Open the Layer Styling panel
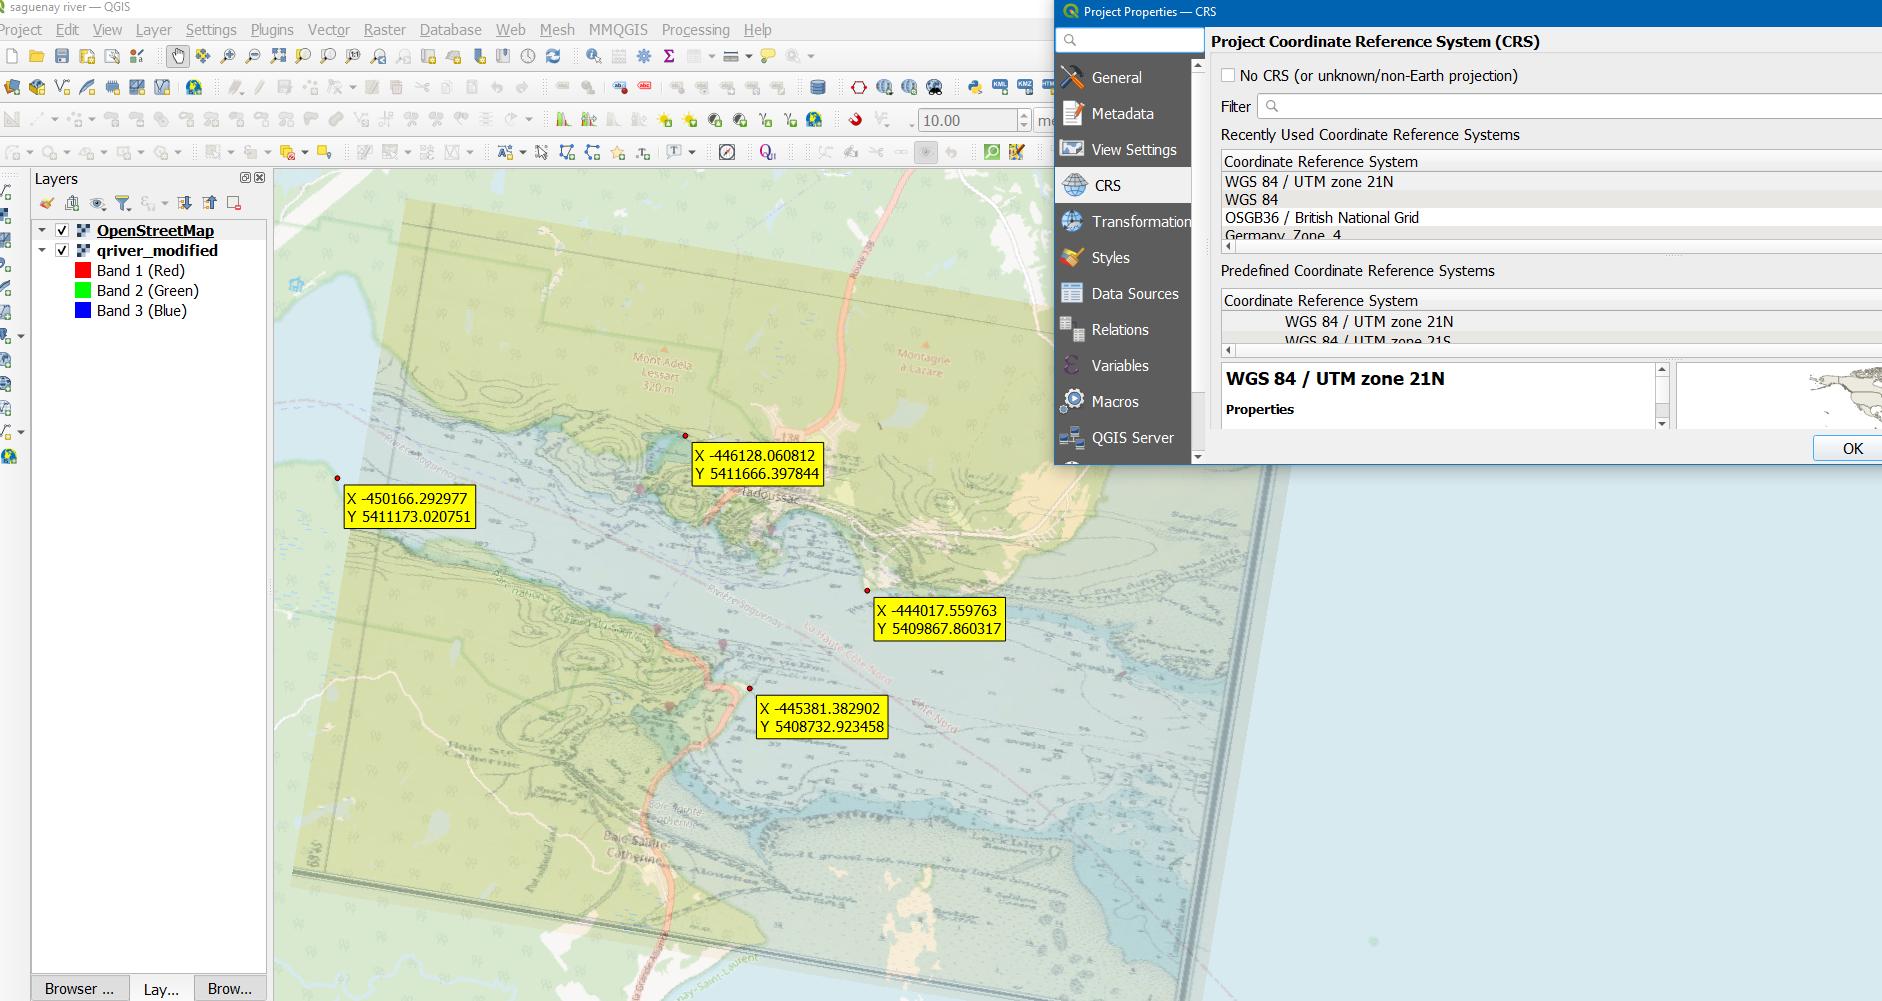The height and width of the screenshot is (1001, 1882). 47,202
